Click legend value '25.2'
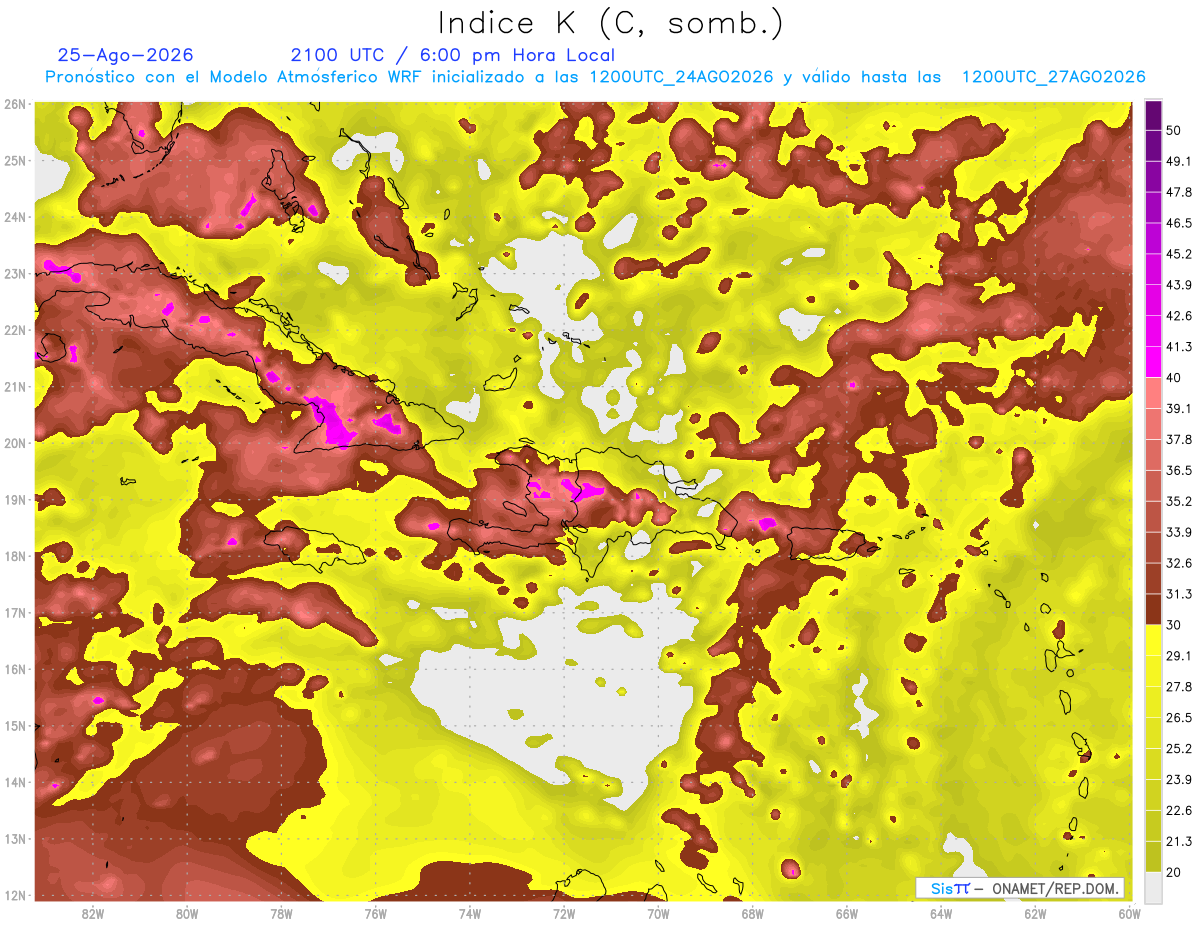The image size is (1200, 927). [x=1178, y=749]
